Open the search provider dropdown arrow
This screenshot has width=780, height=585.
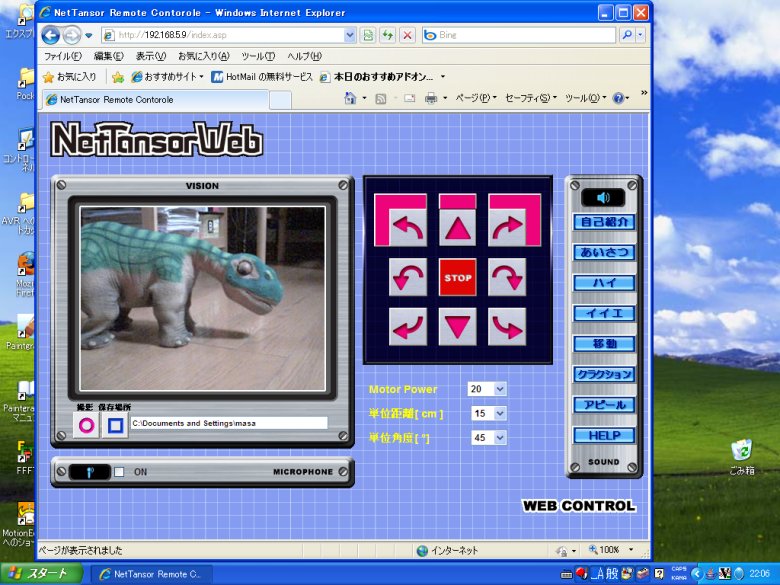coord(640,35)
